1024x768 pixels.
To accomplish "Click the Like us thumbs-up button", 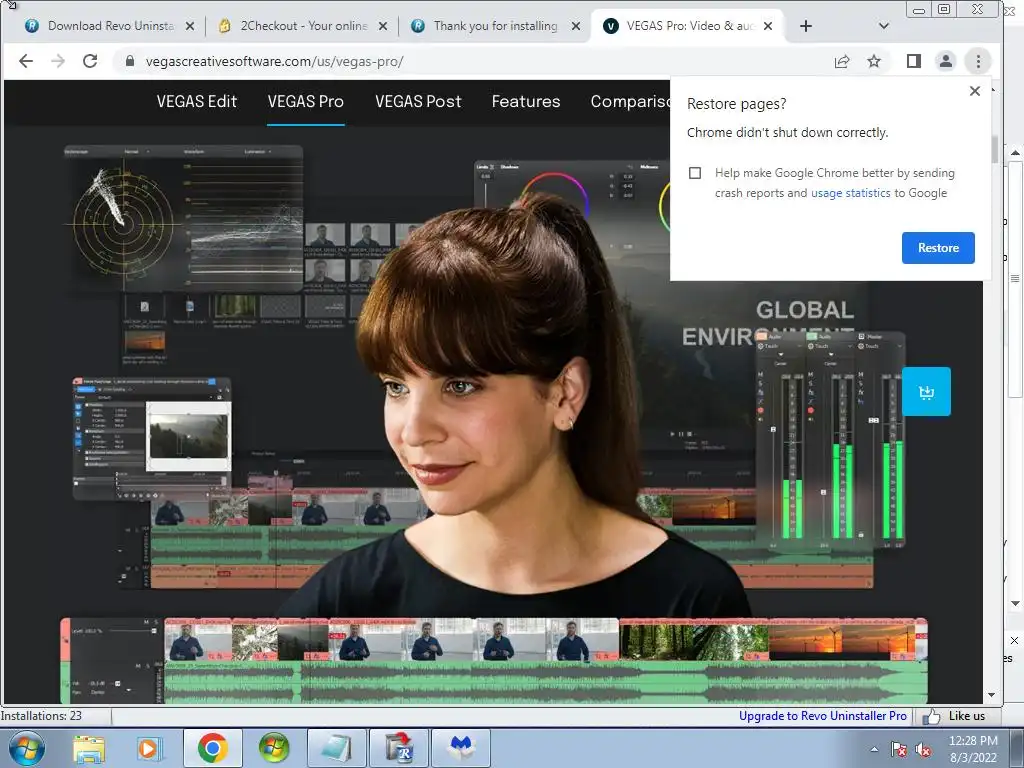I will pos(953,716).
